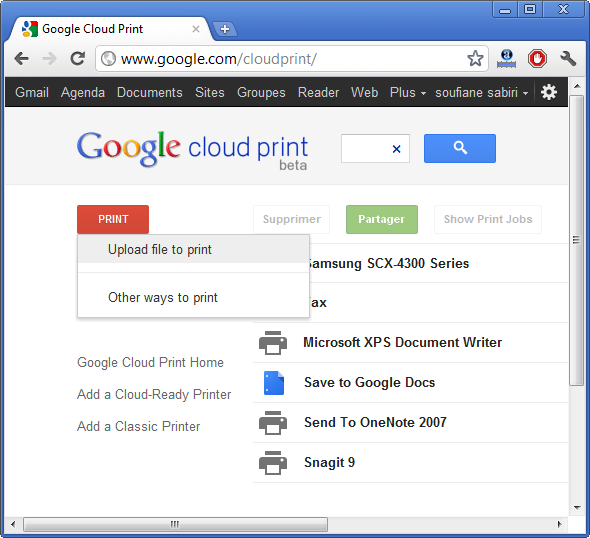Click globe site-info icon in address bar

coord(108,59)
